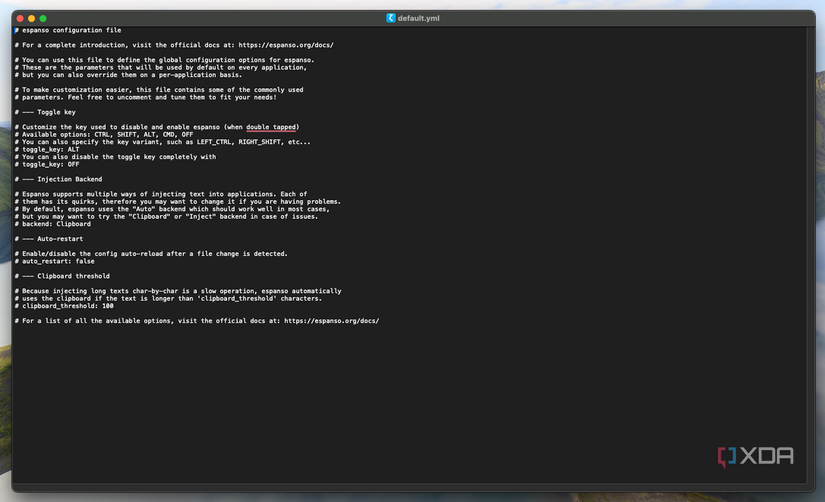Click the '--- Injection Backend' section header
Image resolution: width=825 pixels, height=502 pixels.
[x=58, y=179]
